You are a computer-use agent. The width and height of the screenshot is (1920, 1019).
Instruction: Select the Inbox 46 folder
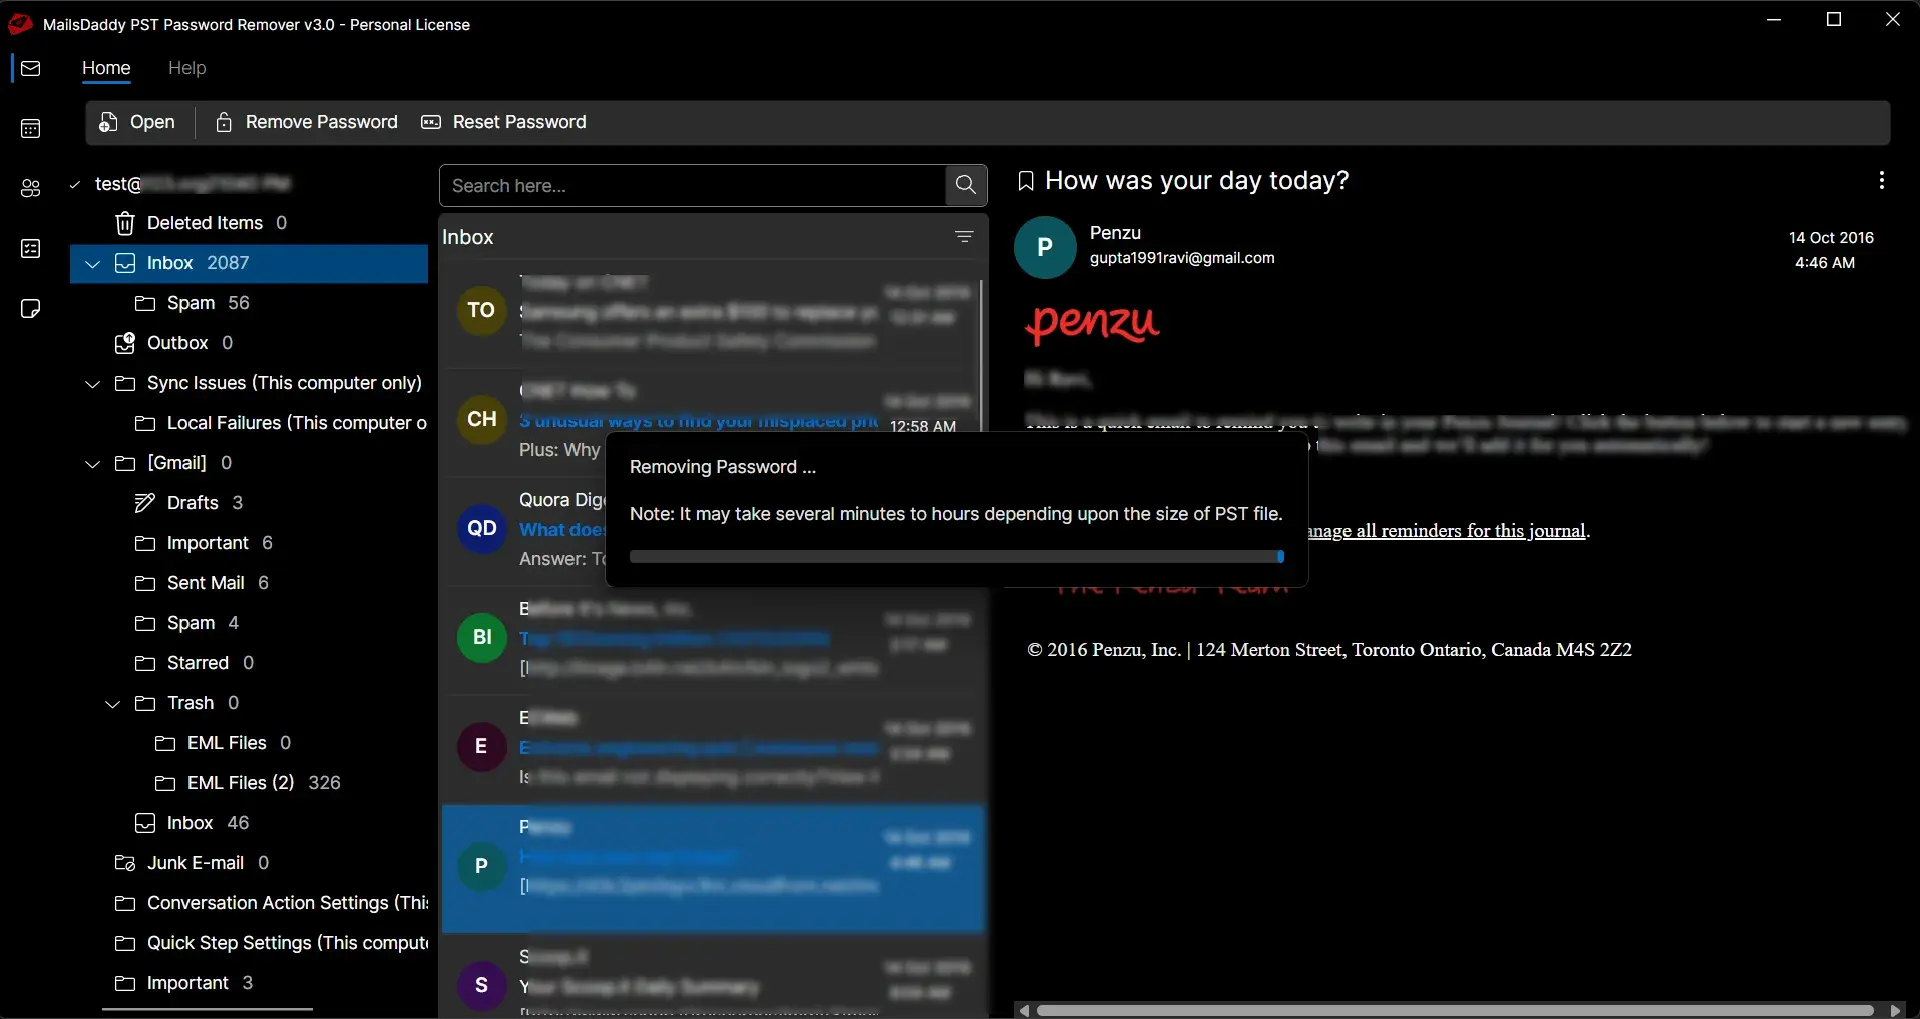tap(250, 823)
